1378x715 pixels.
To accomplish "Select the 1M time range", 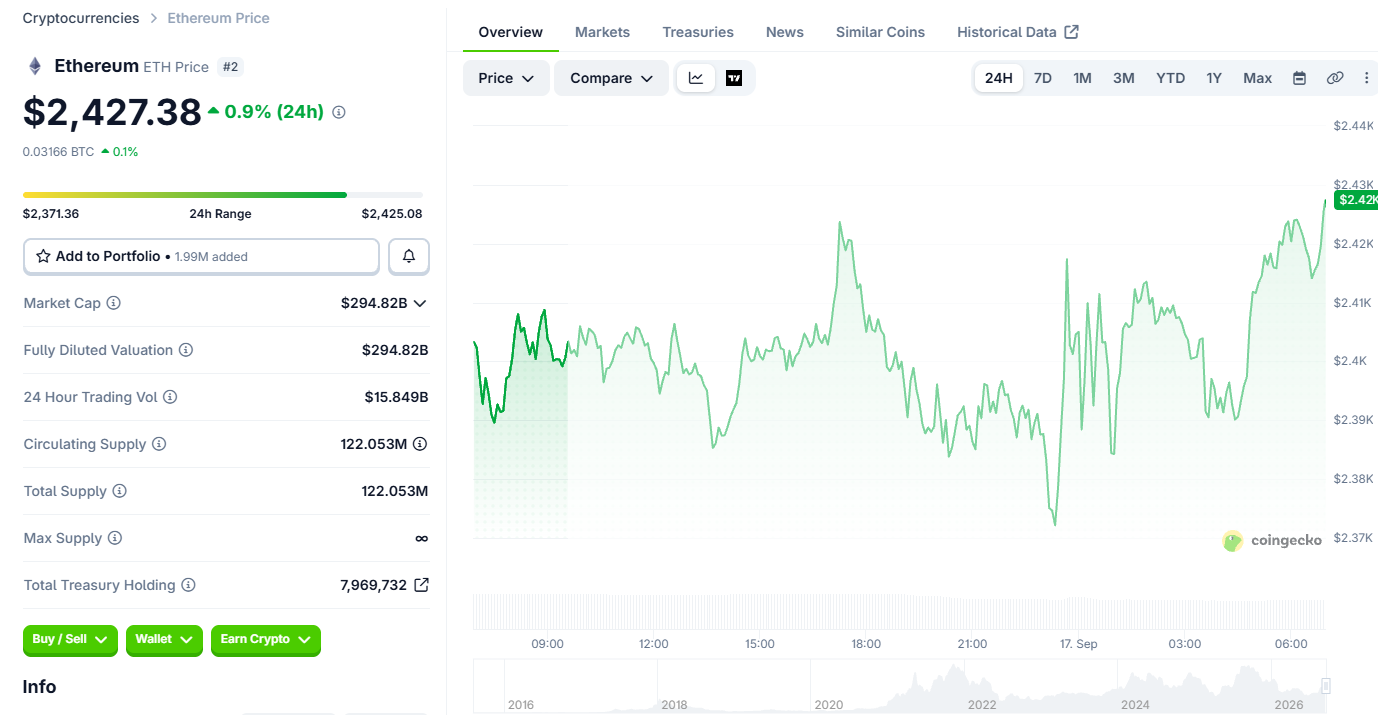I will 1082,78.
